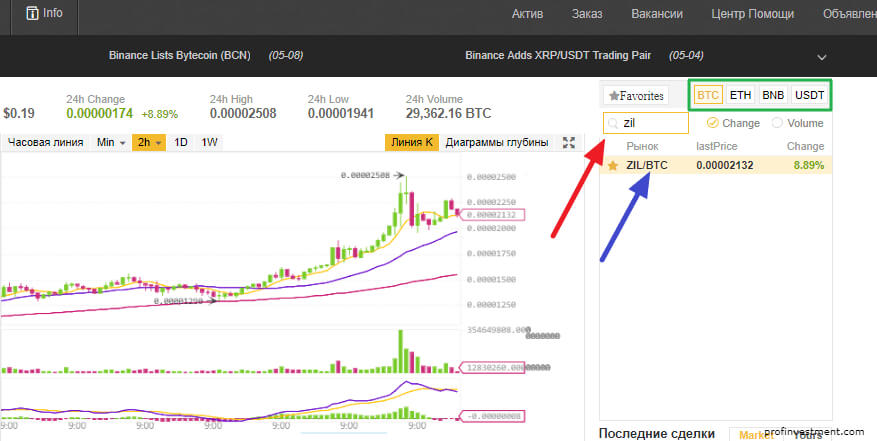Select the Change radio option

(x=712, y=123)
